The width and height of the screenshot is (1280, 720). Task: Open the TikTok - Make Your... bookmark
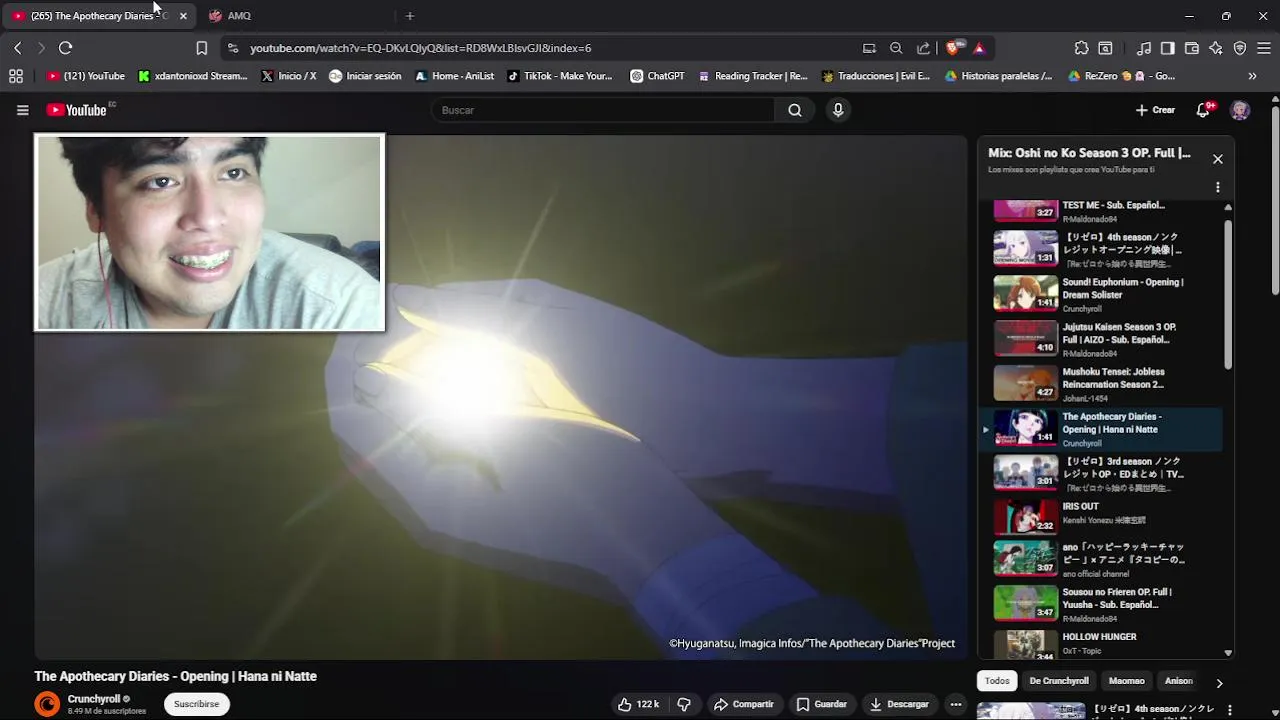point(559,76)
